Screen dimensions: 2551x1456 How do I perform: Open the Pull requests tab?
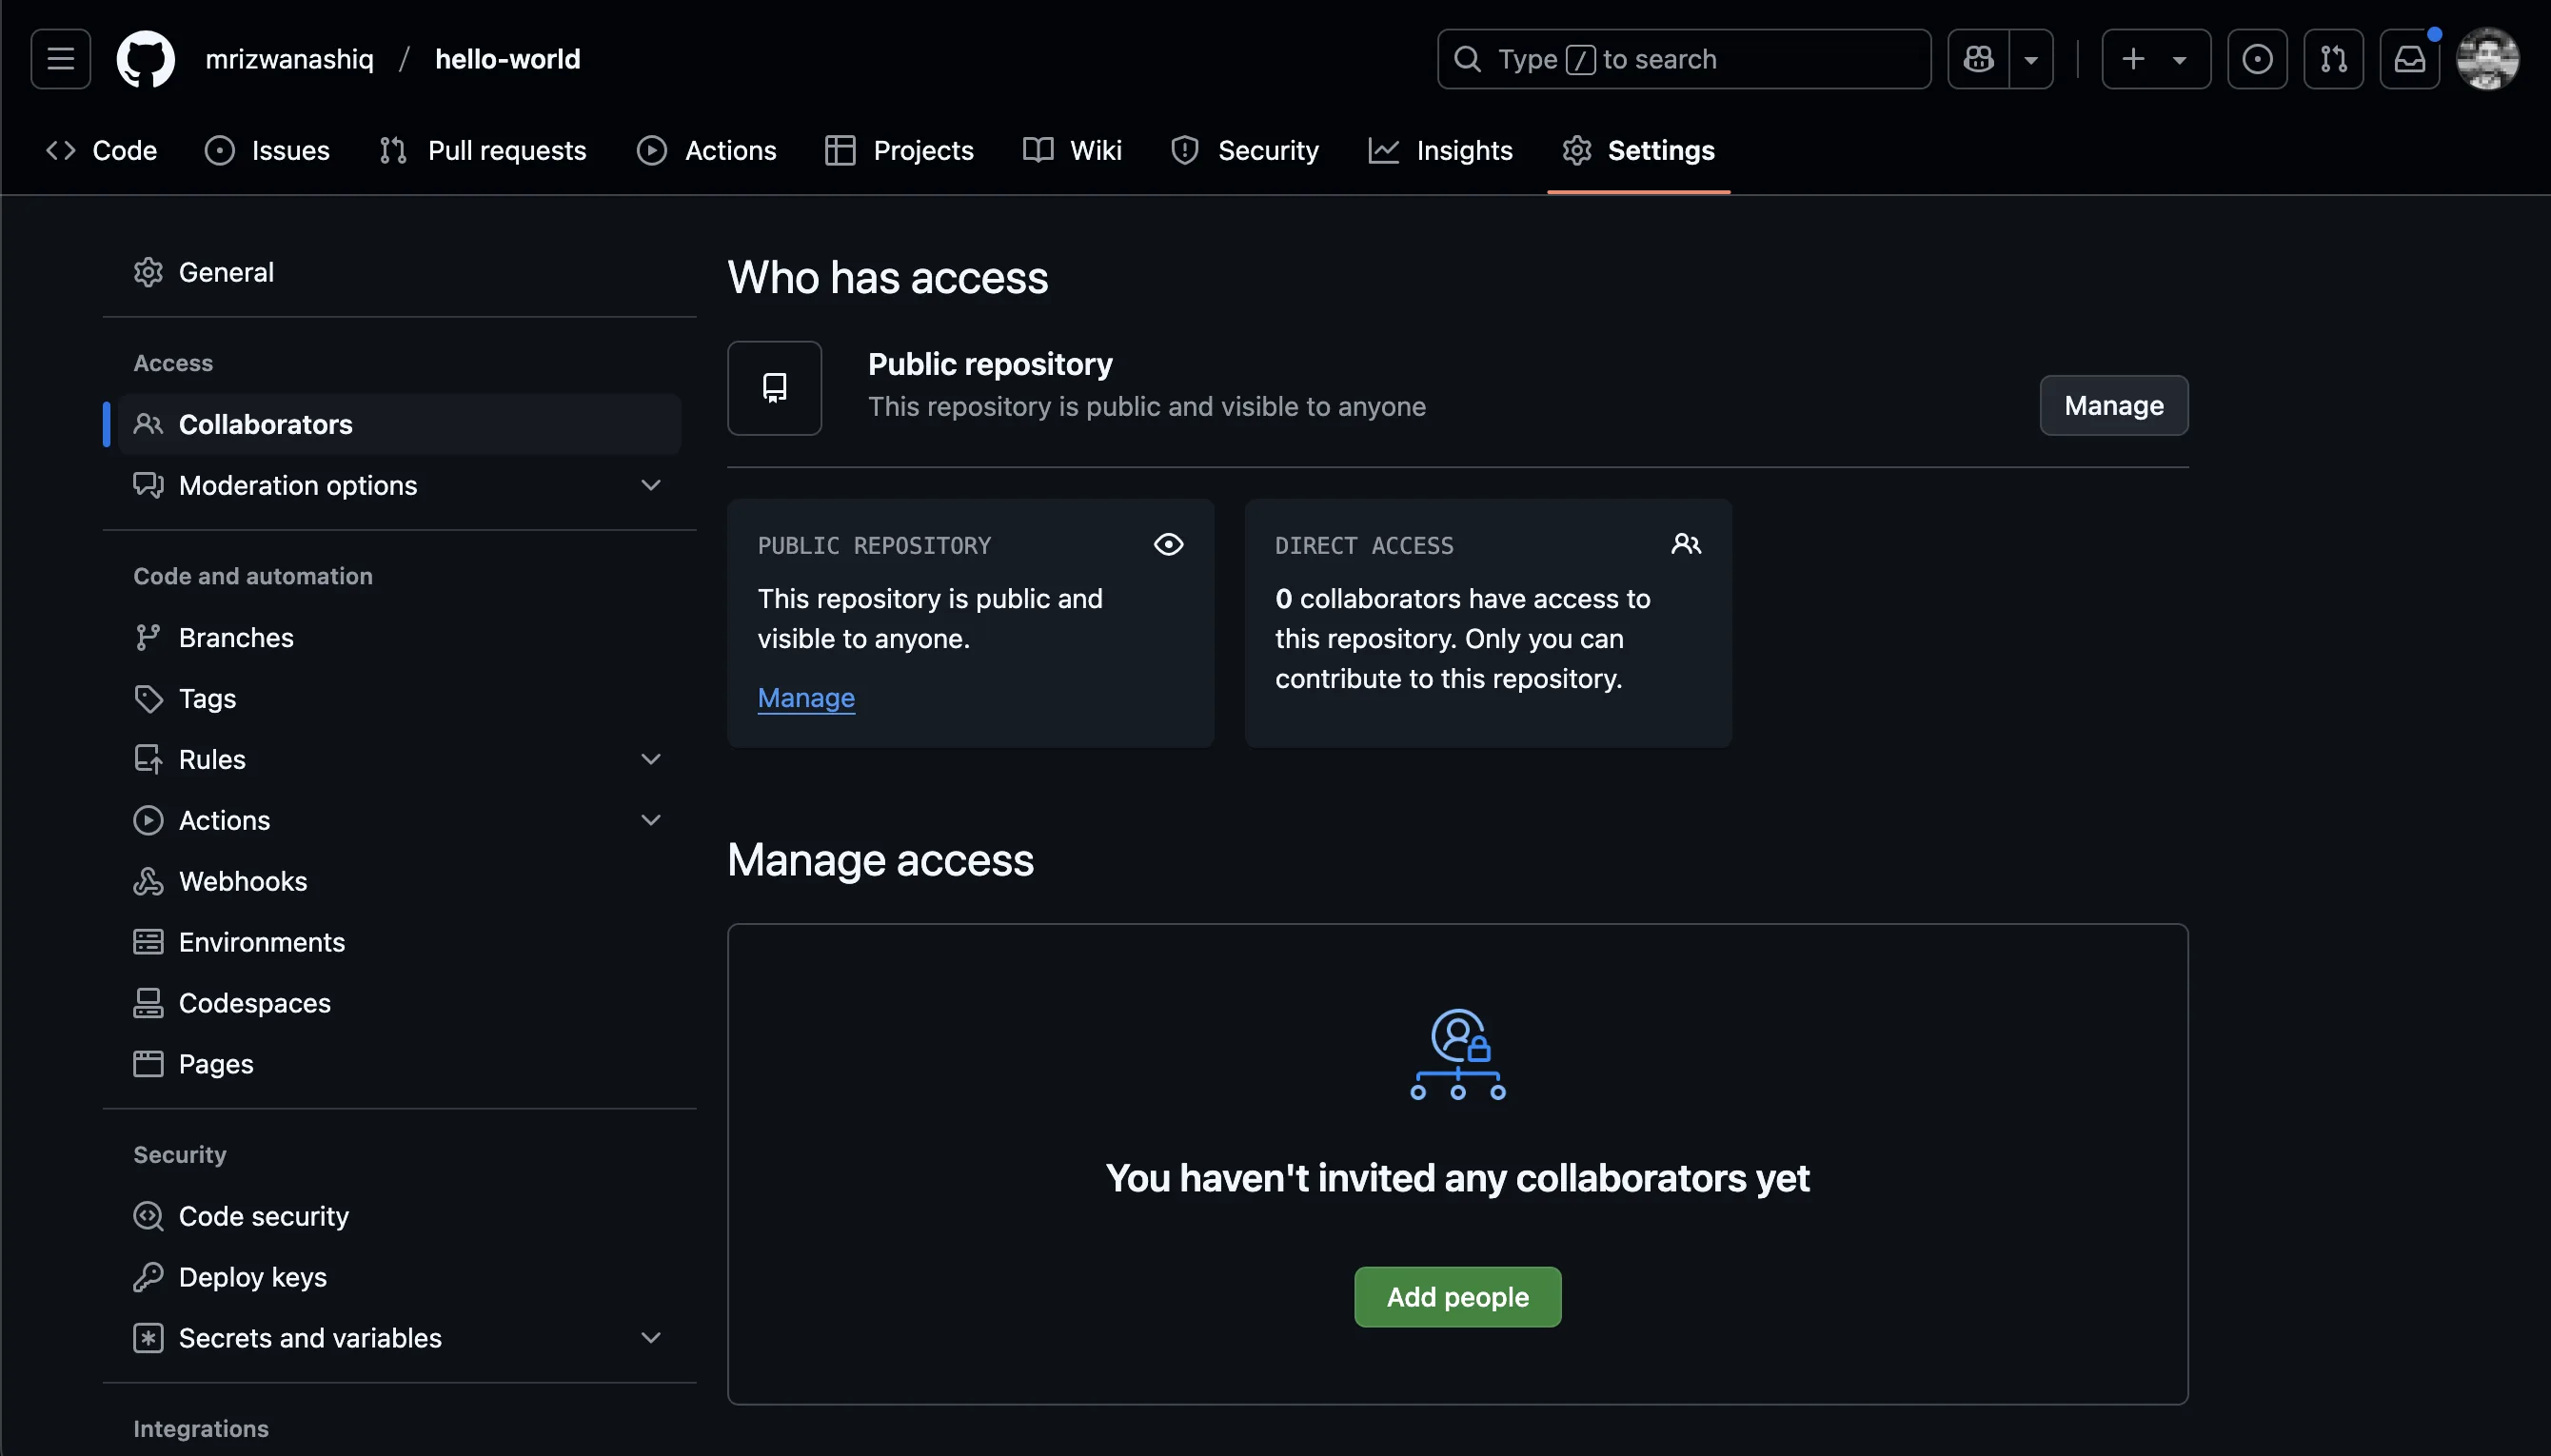[483, 150]
